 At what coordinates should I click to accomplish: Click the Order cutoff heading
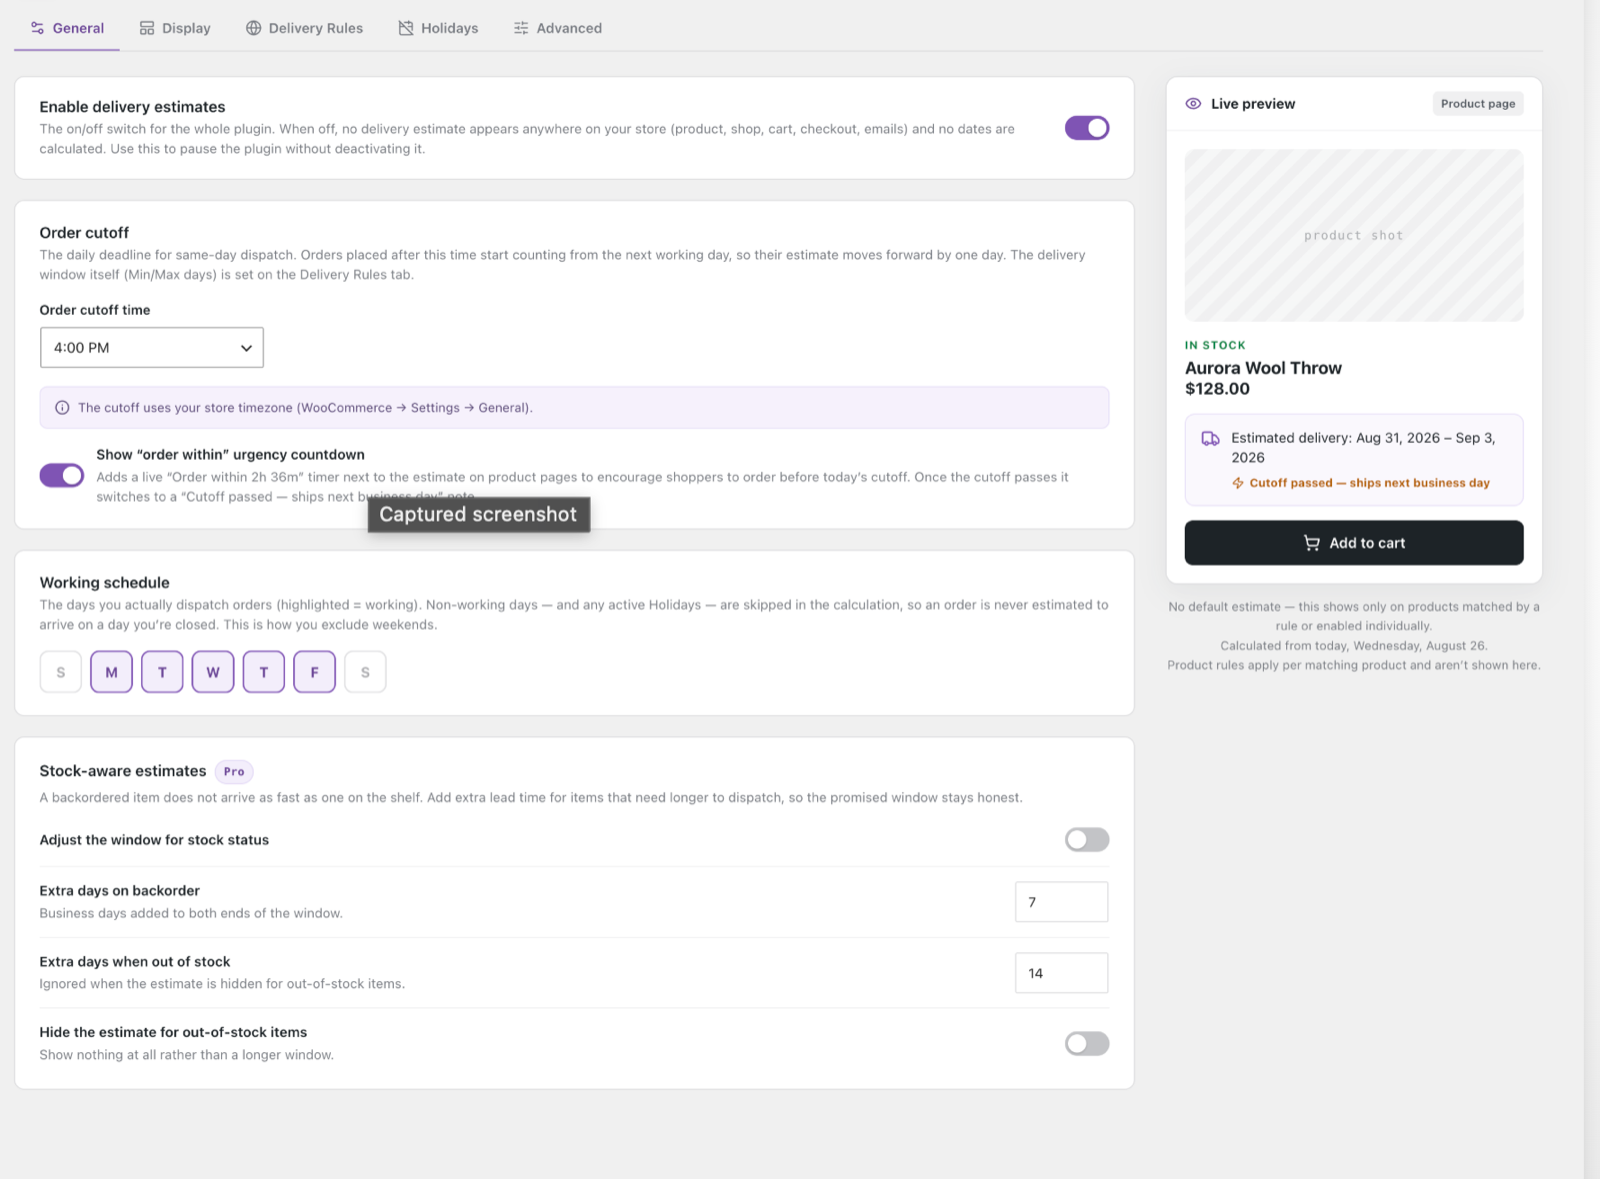tap(84, 233)
